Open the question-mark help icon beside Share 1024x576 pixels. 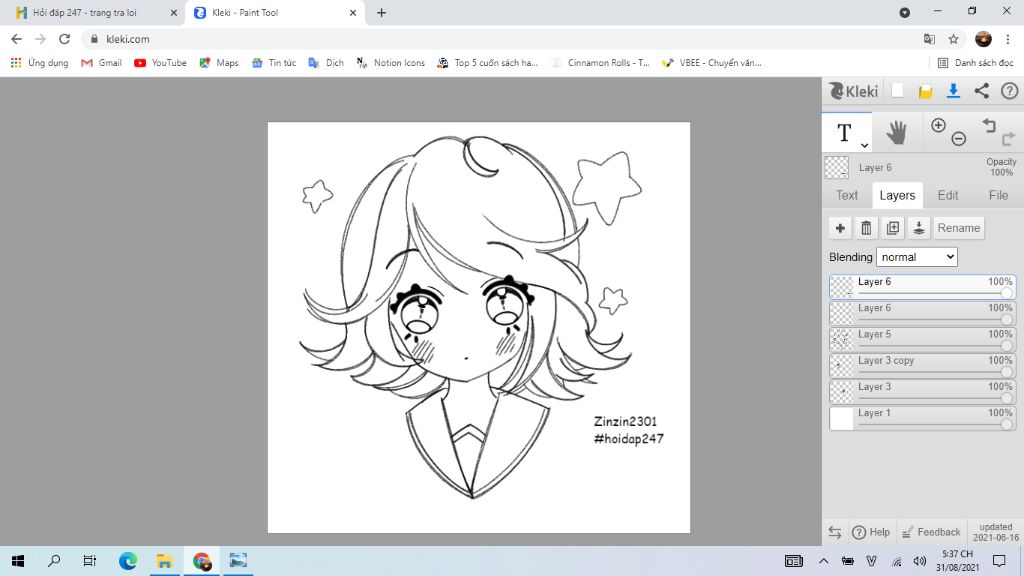tap(1009, 91)
